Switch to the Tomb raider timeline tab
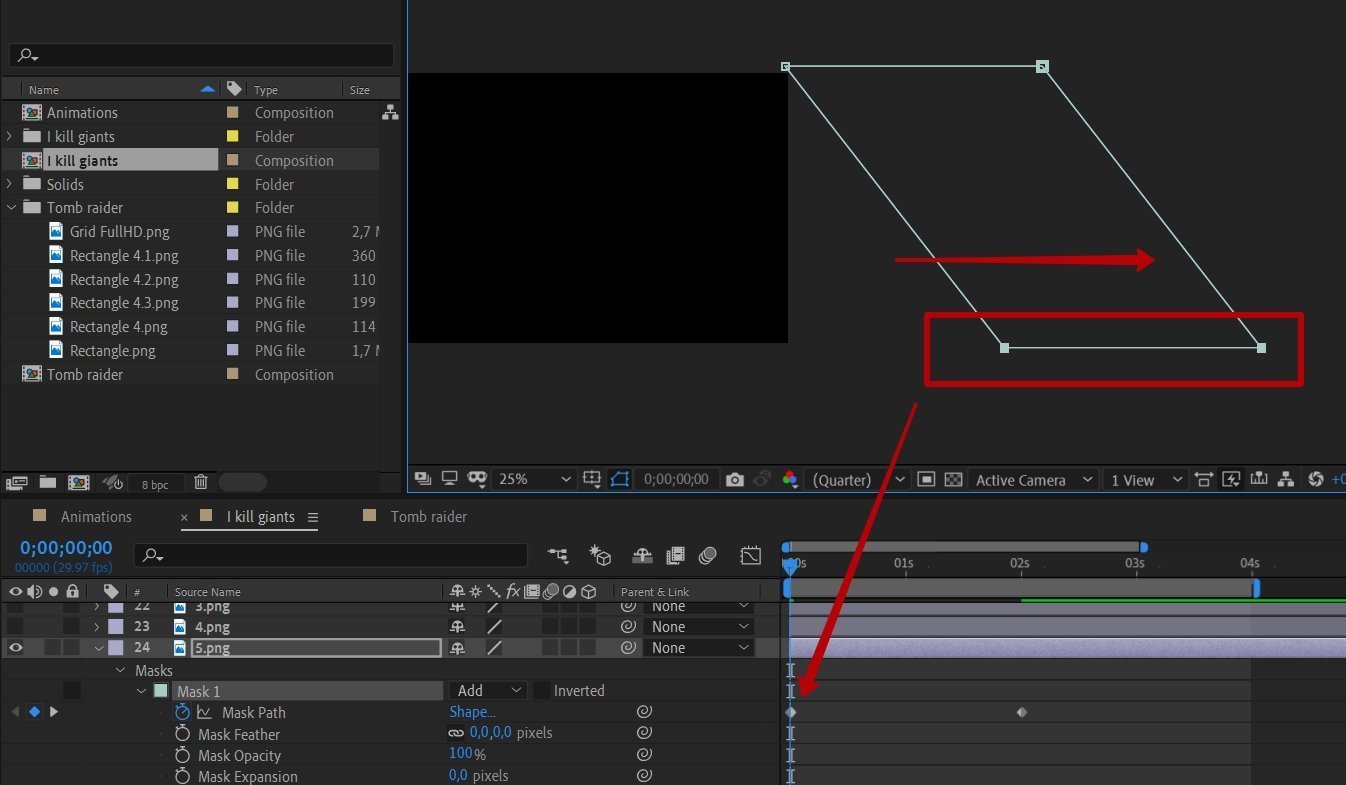This screenshot has height=785, width=1346. click(x=429, y=517)
